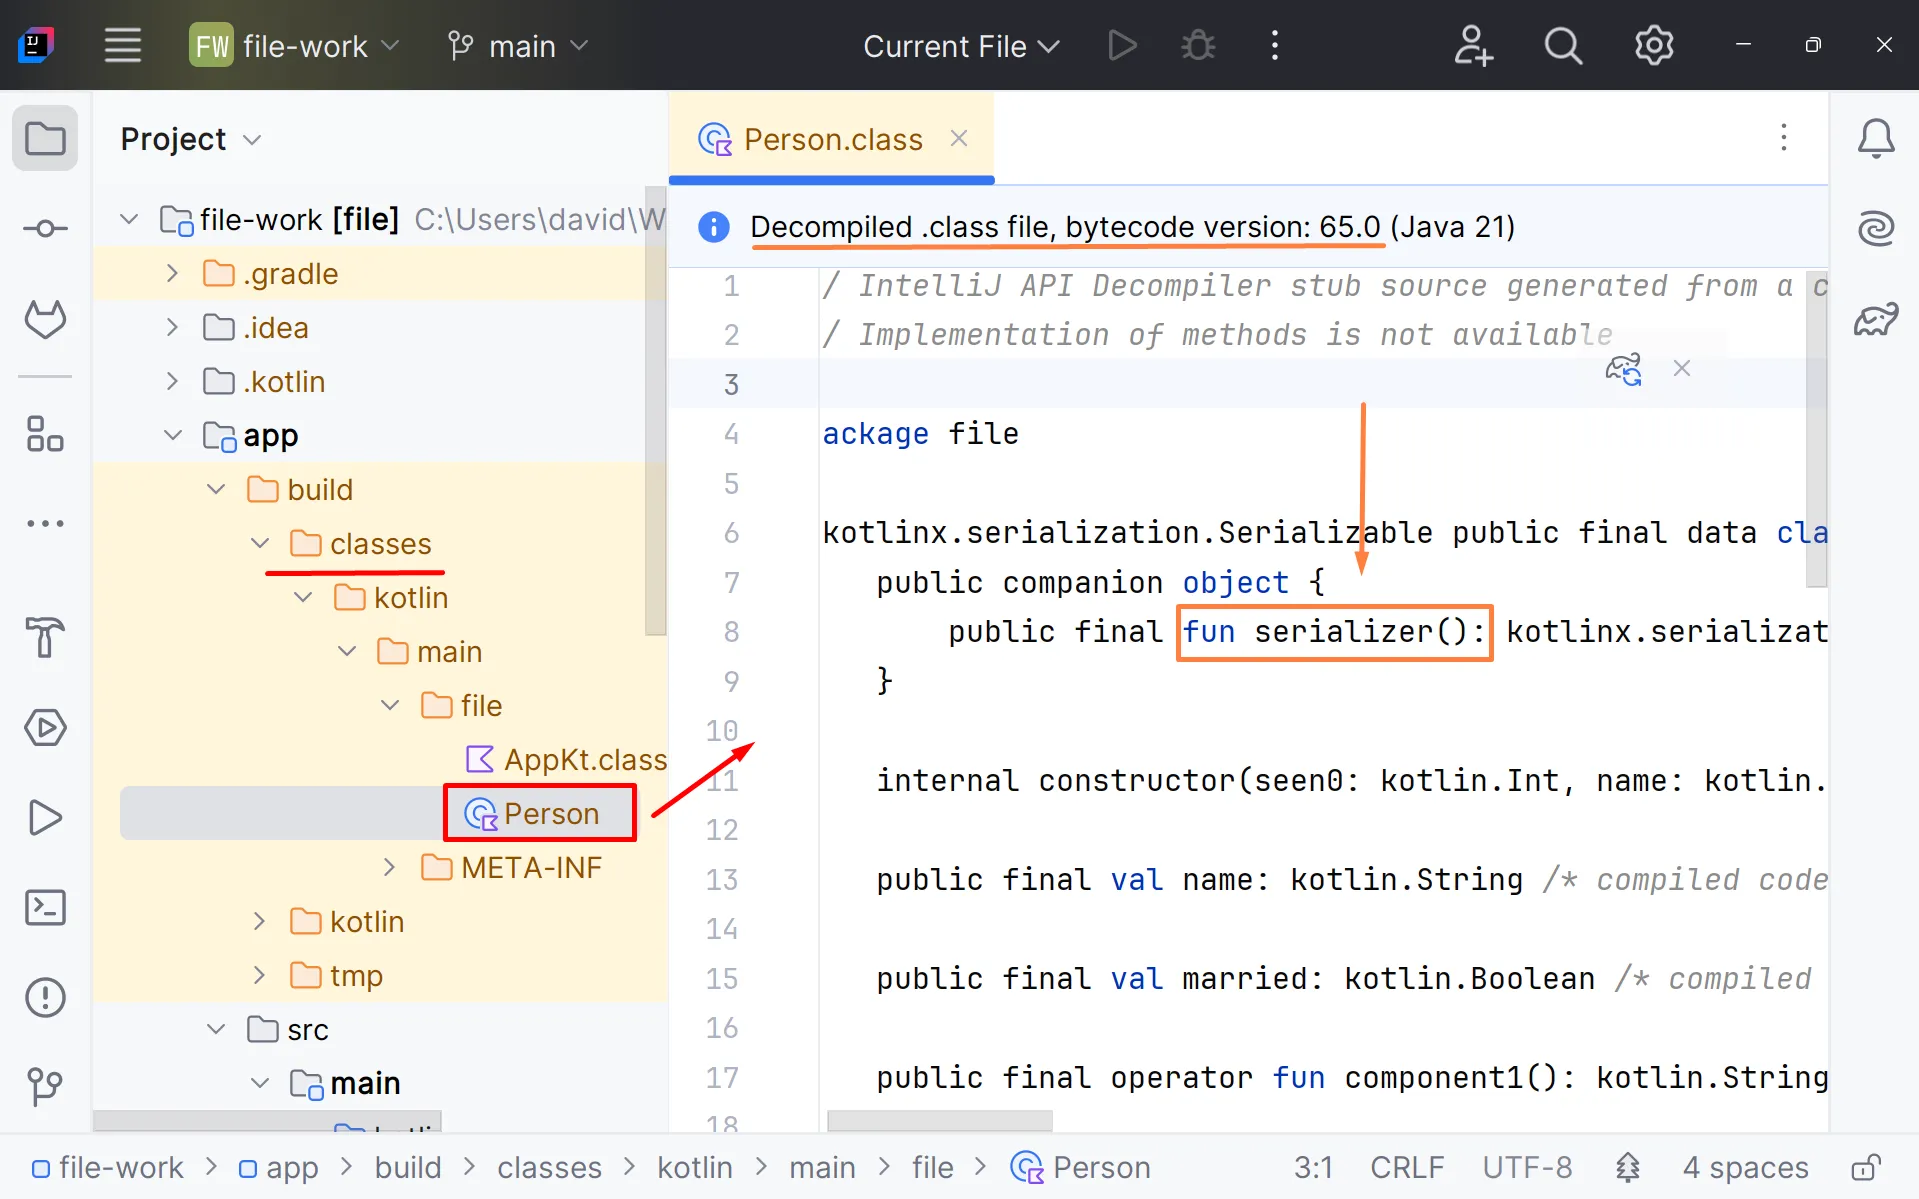Viewport: 1919px width, 1199px height.
Task: Open the Terminal tool window
Action: point(45,907)
